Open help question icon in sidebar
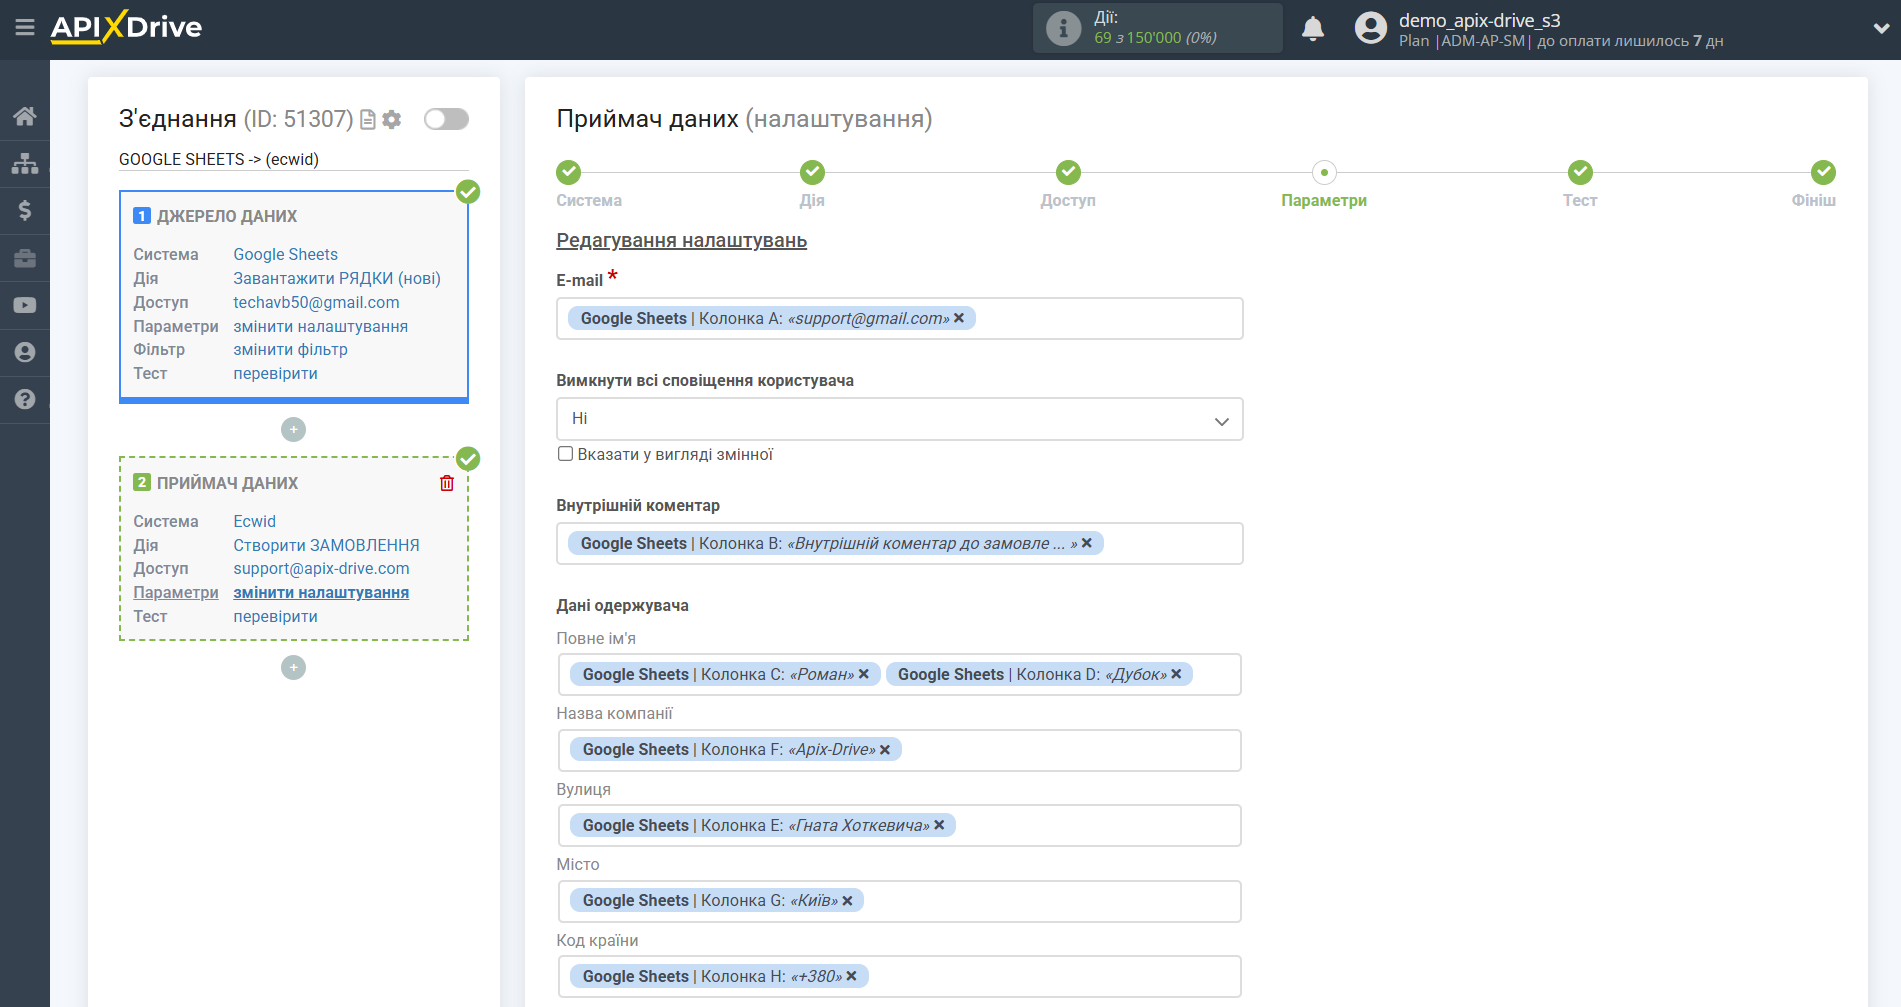Viewport: 1901px width, 1007px height. [25, 399]
